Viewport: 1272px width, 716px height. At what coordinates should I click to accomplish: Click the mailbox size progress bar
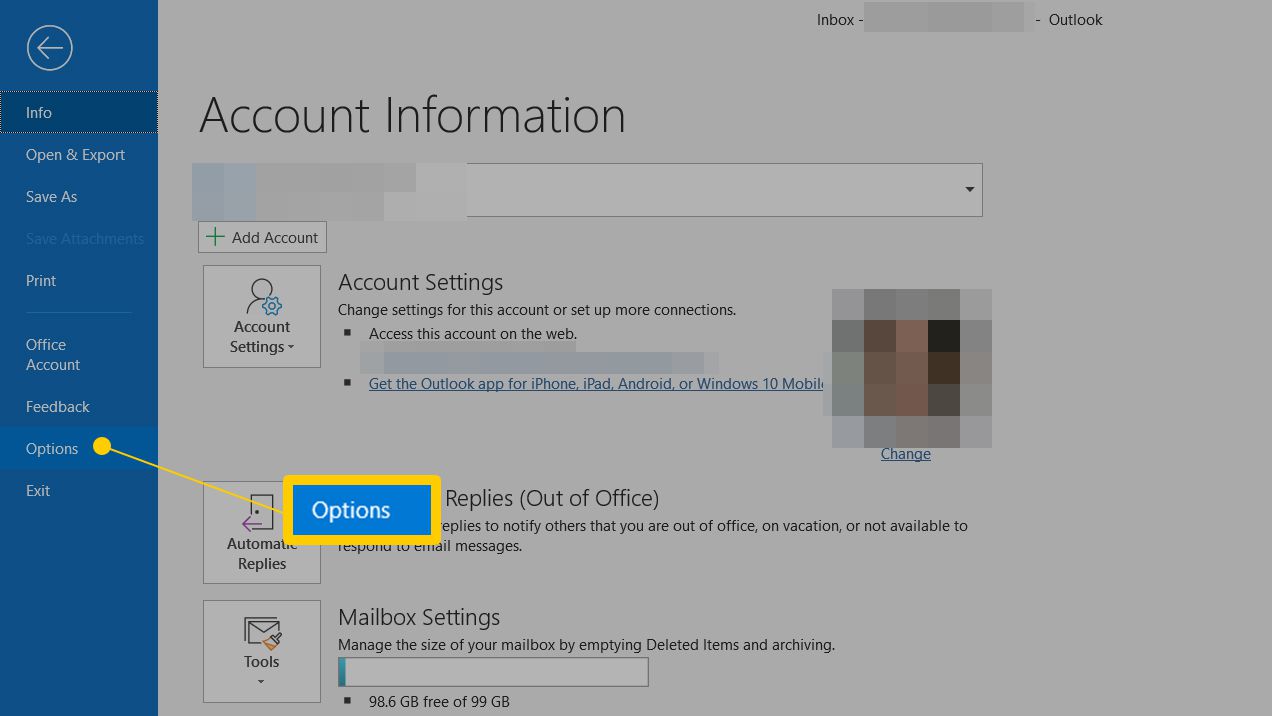[x=493, y=672]
